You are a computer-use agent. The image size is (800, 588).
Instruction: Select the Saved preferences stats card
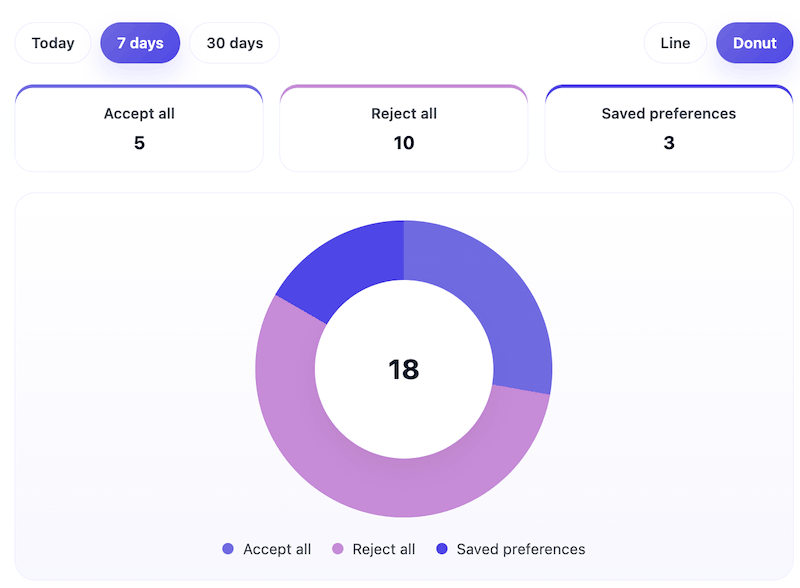click(x=668, y=127)
